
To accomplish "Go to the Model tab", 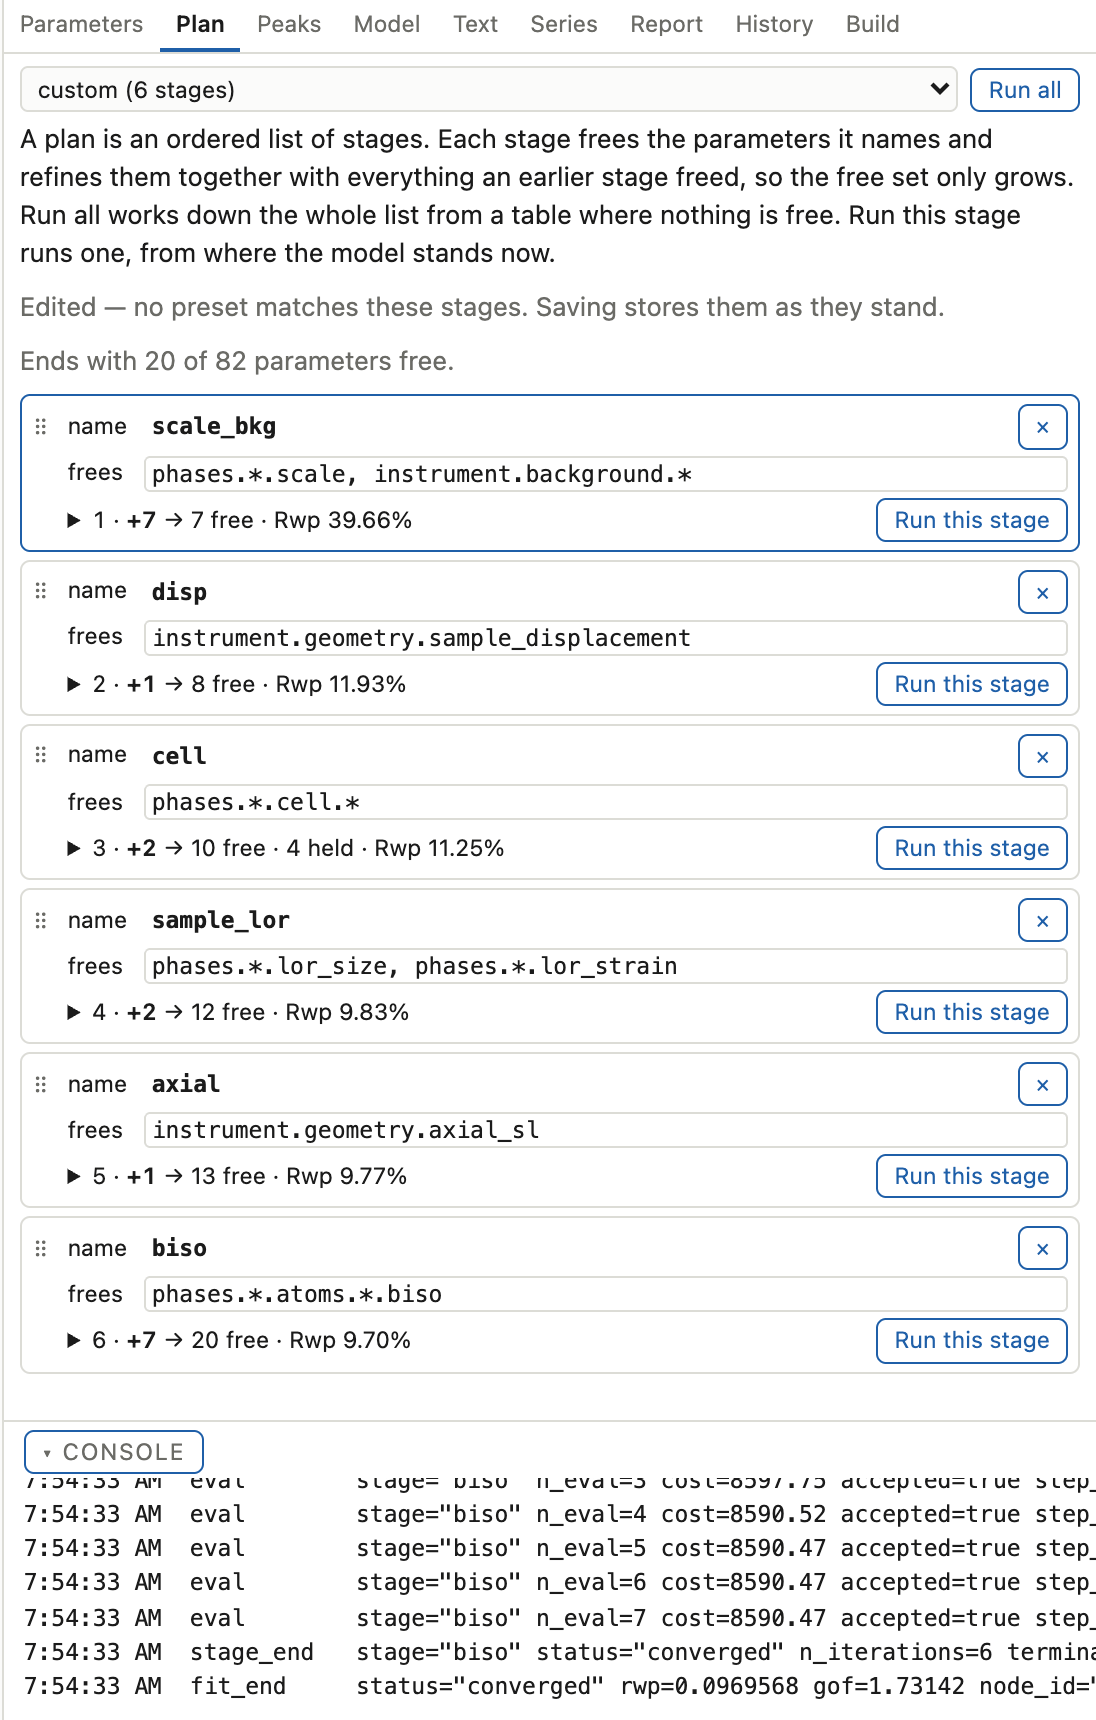I will point(387,24).
